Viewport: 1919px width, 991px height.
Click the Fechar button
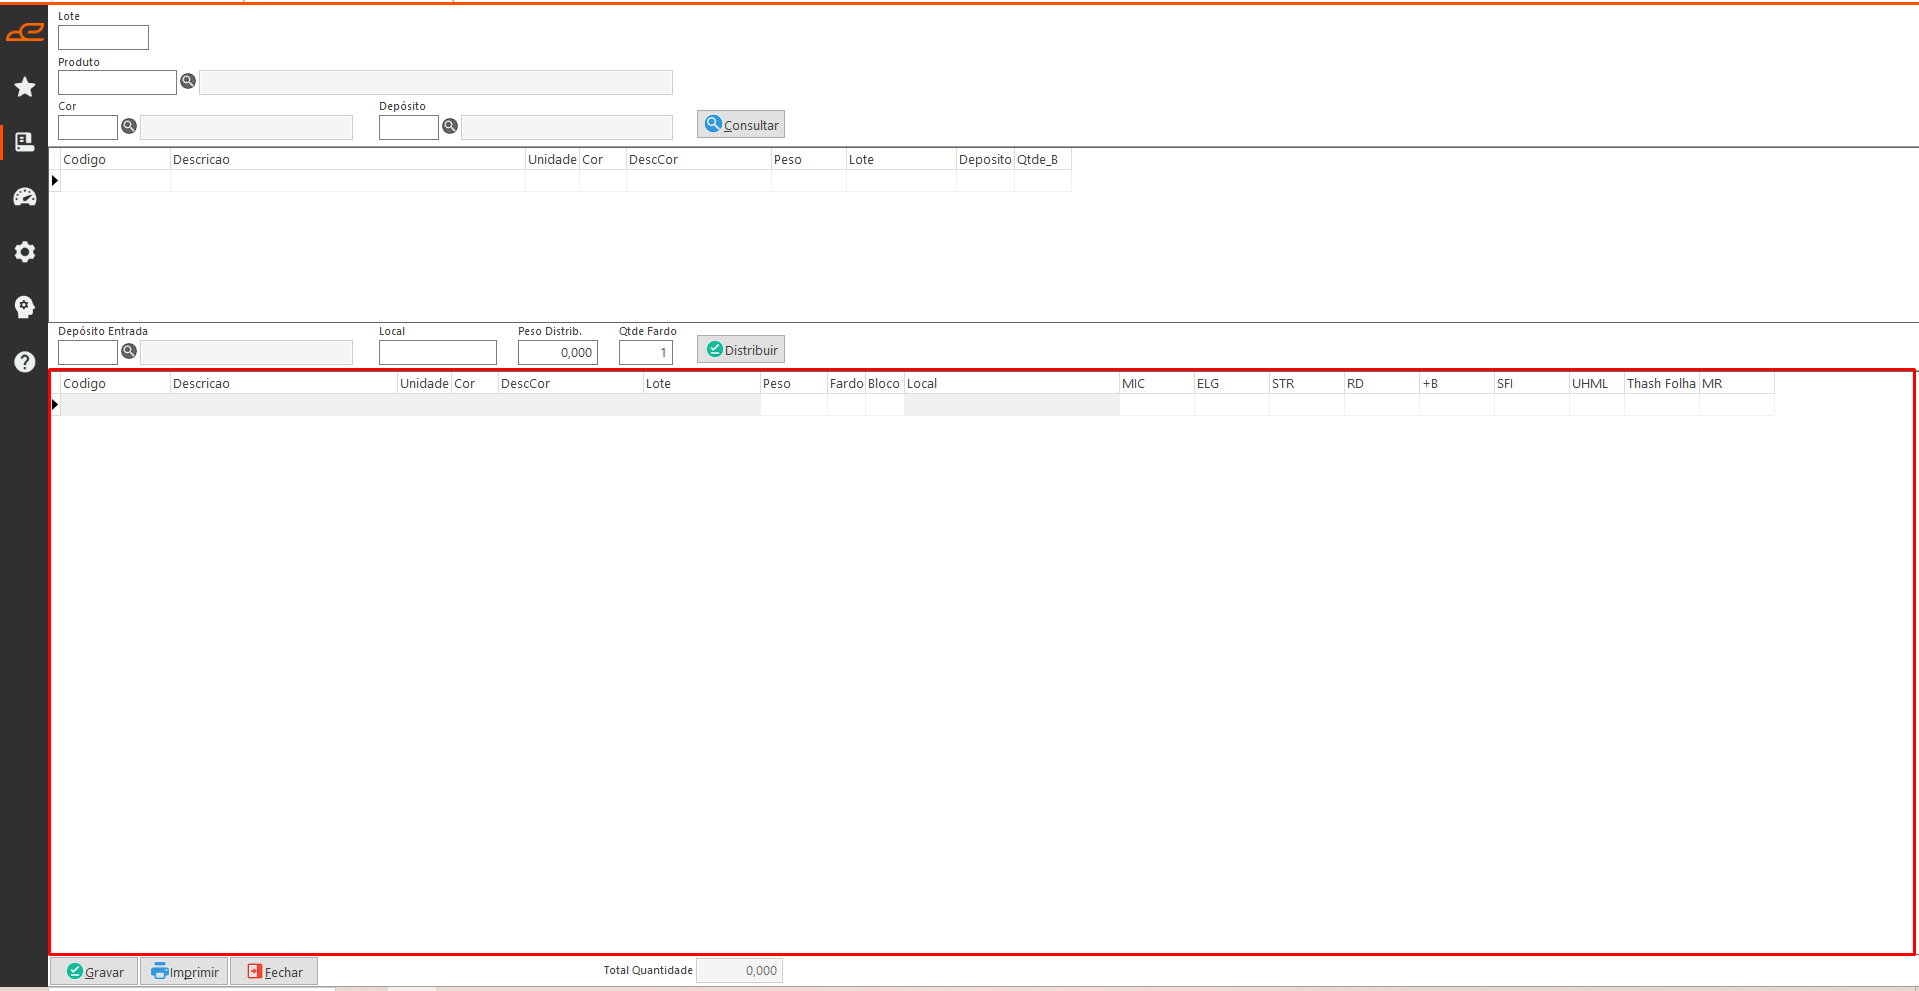(x=275, y=972)
